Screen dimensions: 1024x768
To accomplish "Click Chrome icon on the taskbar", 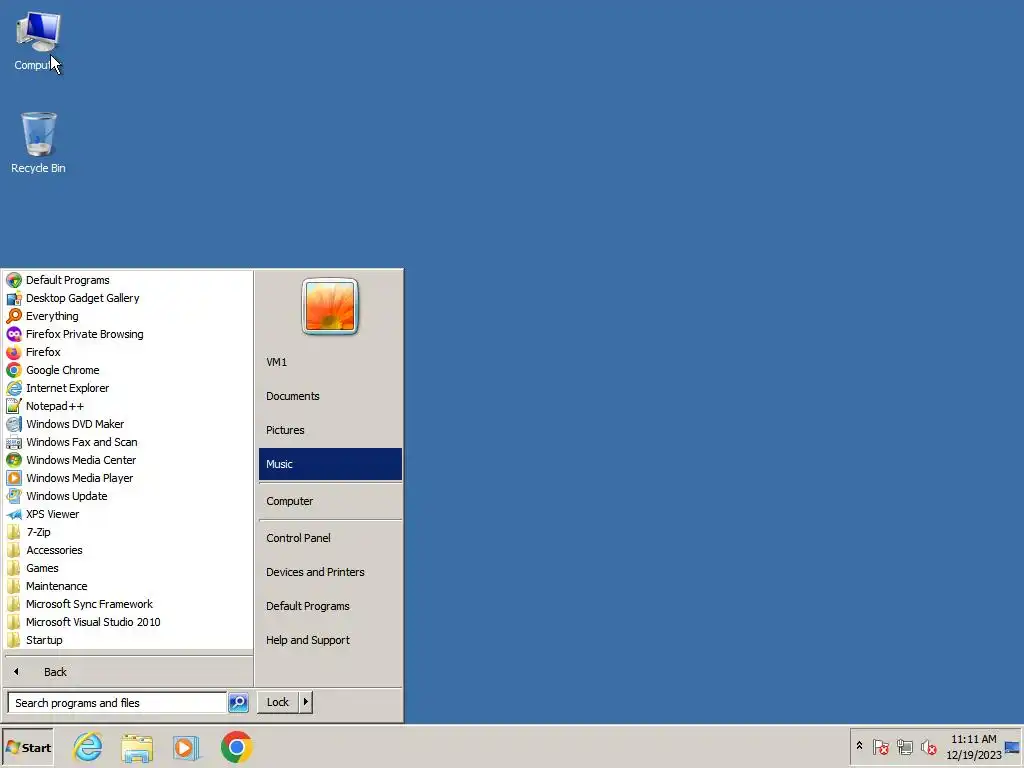I will pyautogui.click(x=236, y=747).
